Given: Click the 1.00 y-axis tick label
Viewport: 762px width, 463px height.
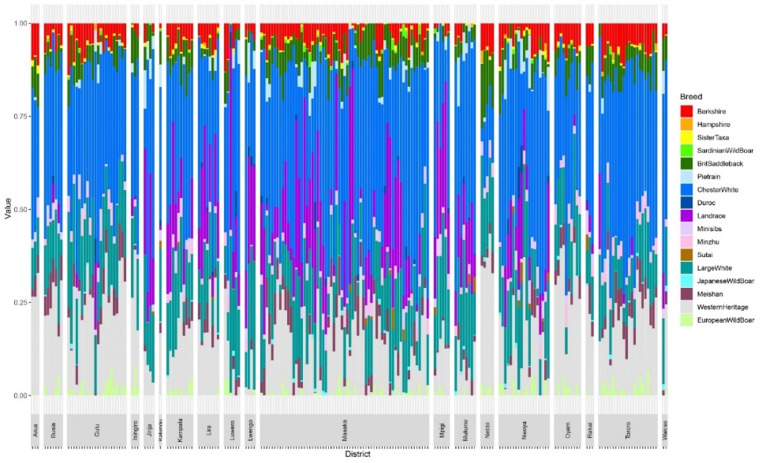Looking at the screenshot, I should [19, 23].
